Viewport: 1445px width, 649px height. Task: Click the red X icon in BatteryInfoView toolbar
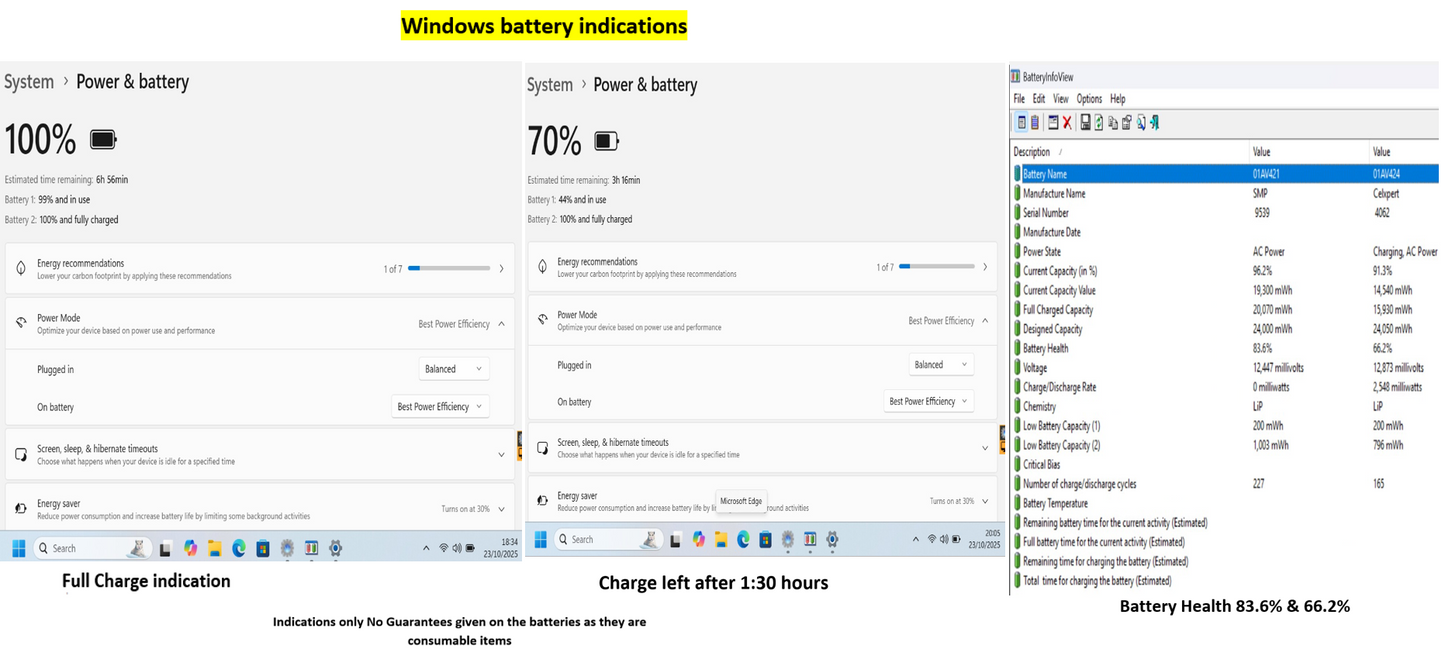point(1067,123)
